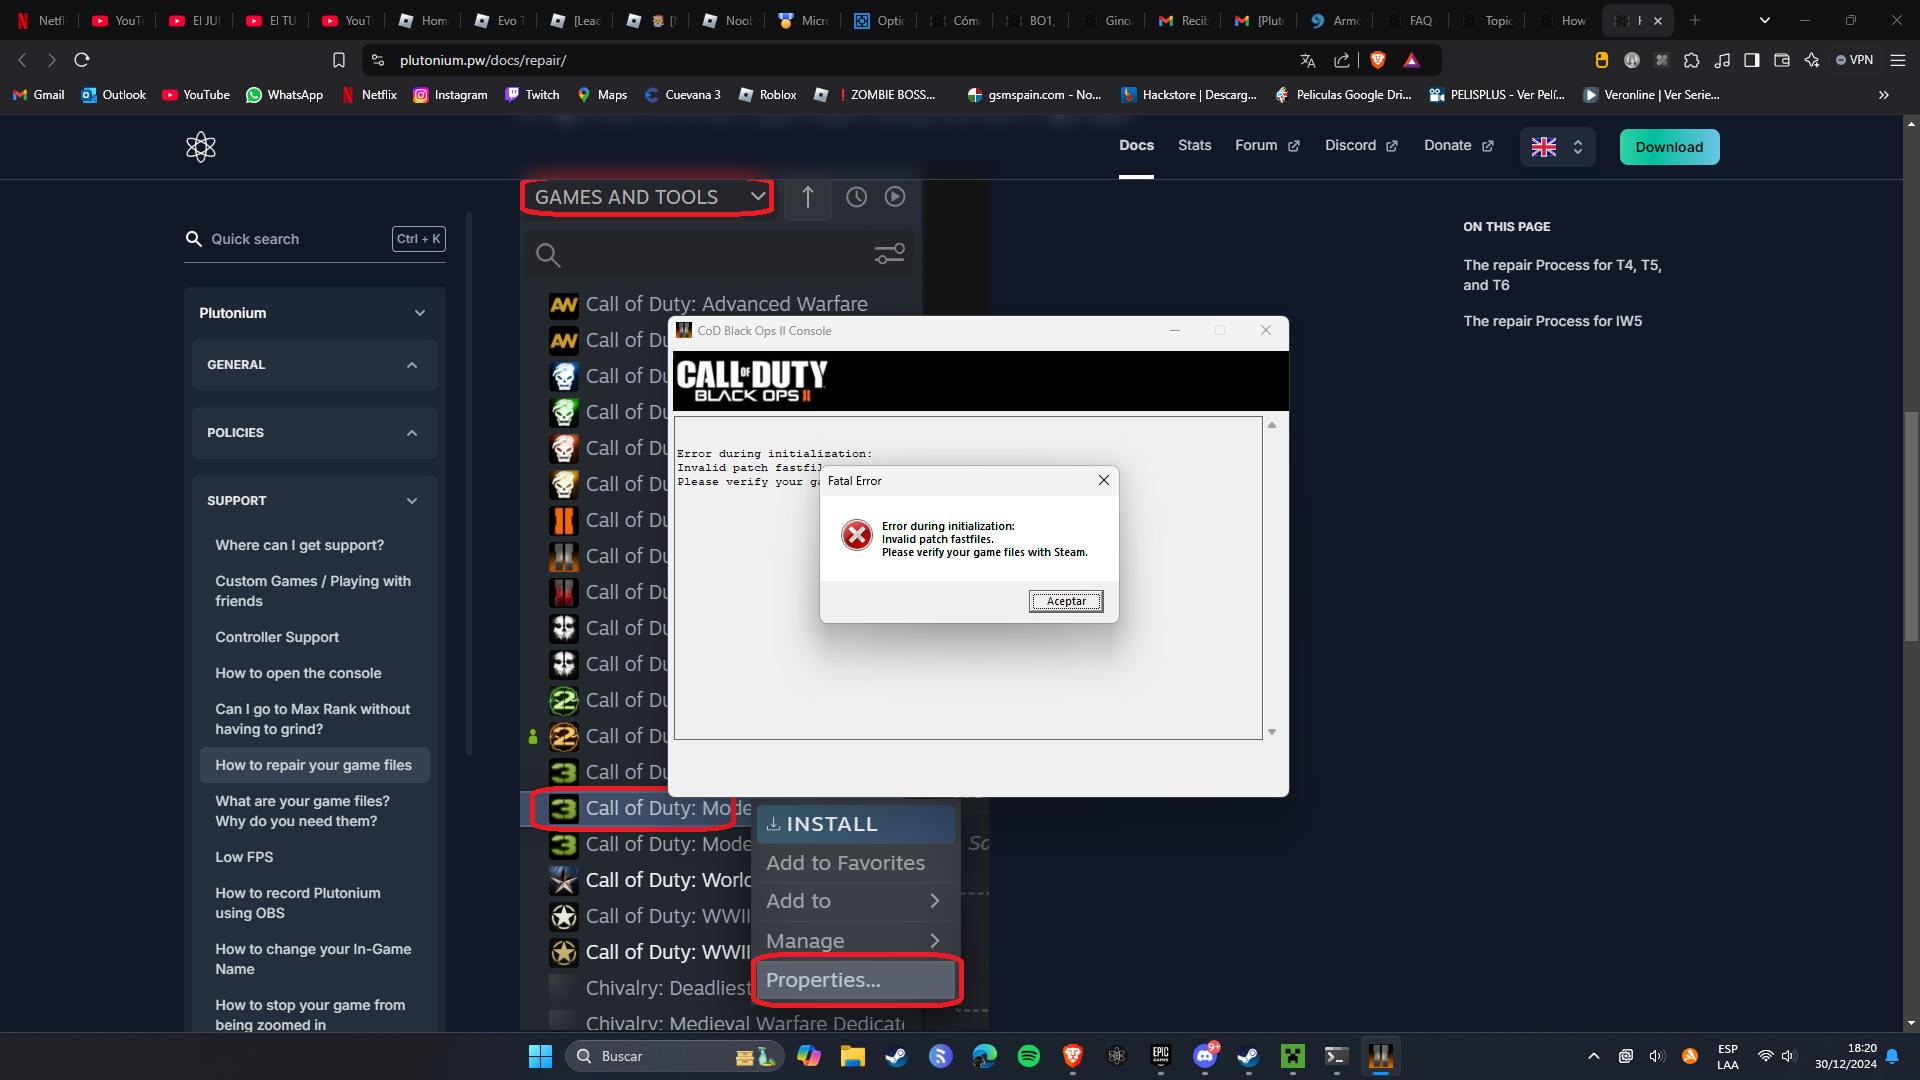Click the share page icon in address bar
The width and height of the screenshot is (1920, 1080).
coord(1342,60)
